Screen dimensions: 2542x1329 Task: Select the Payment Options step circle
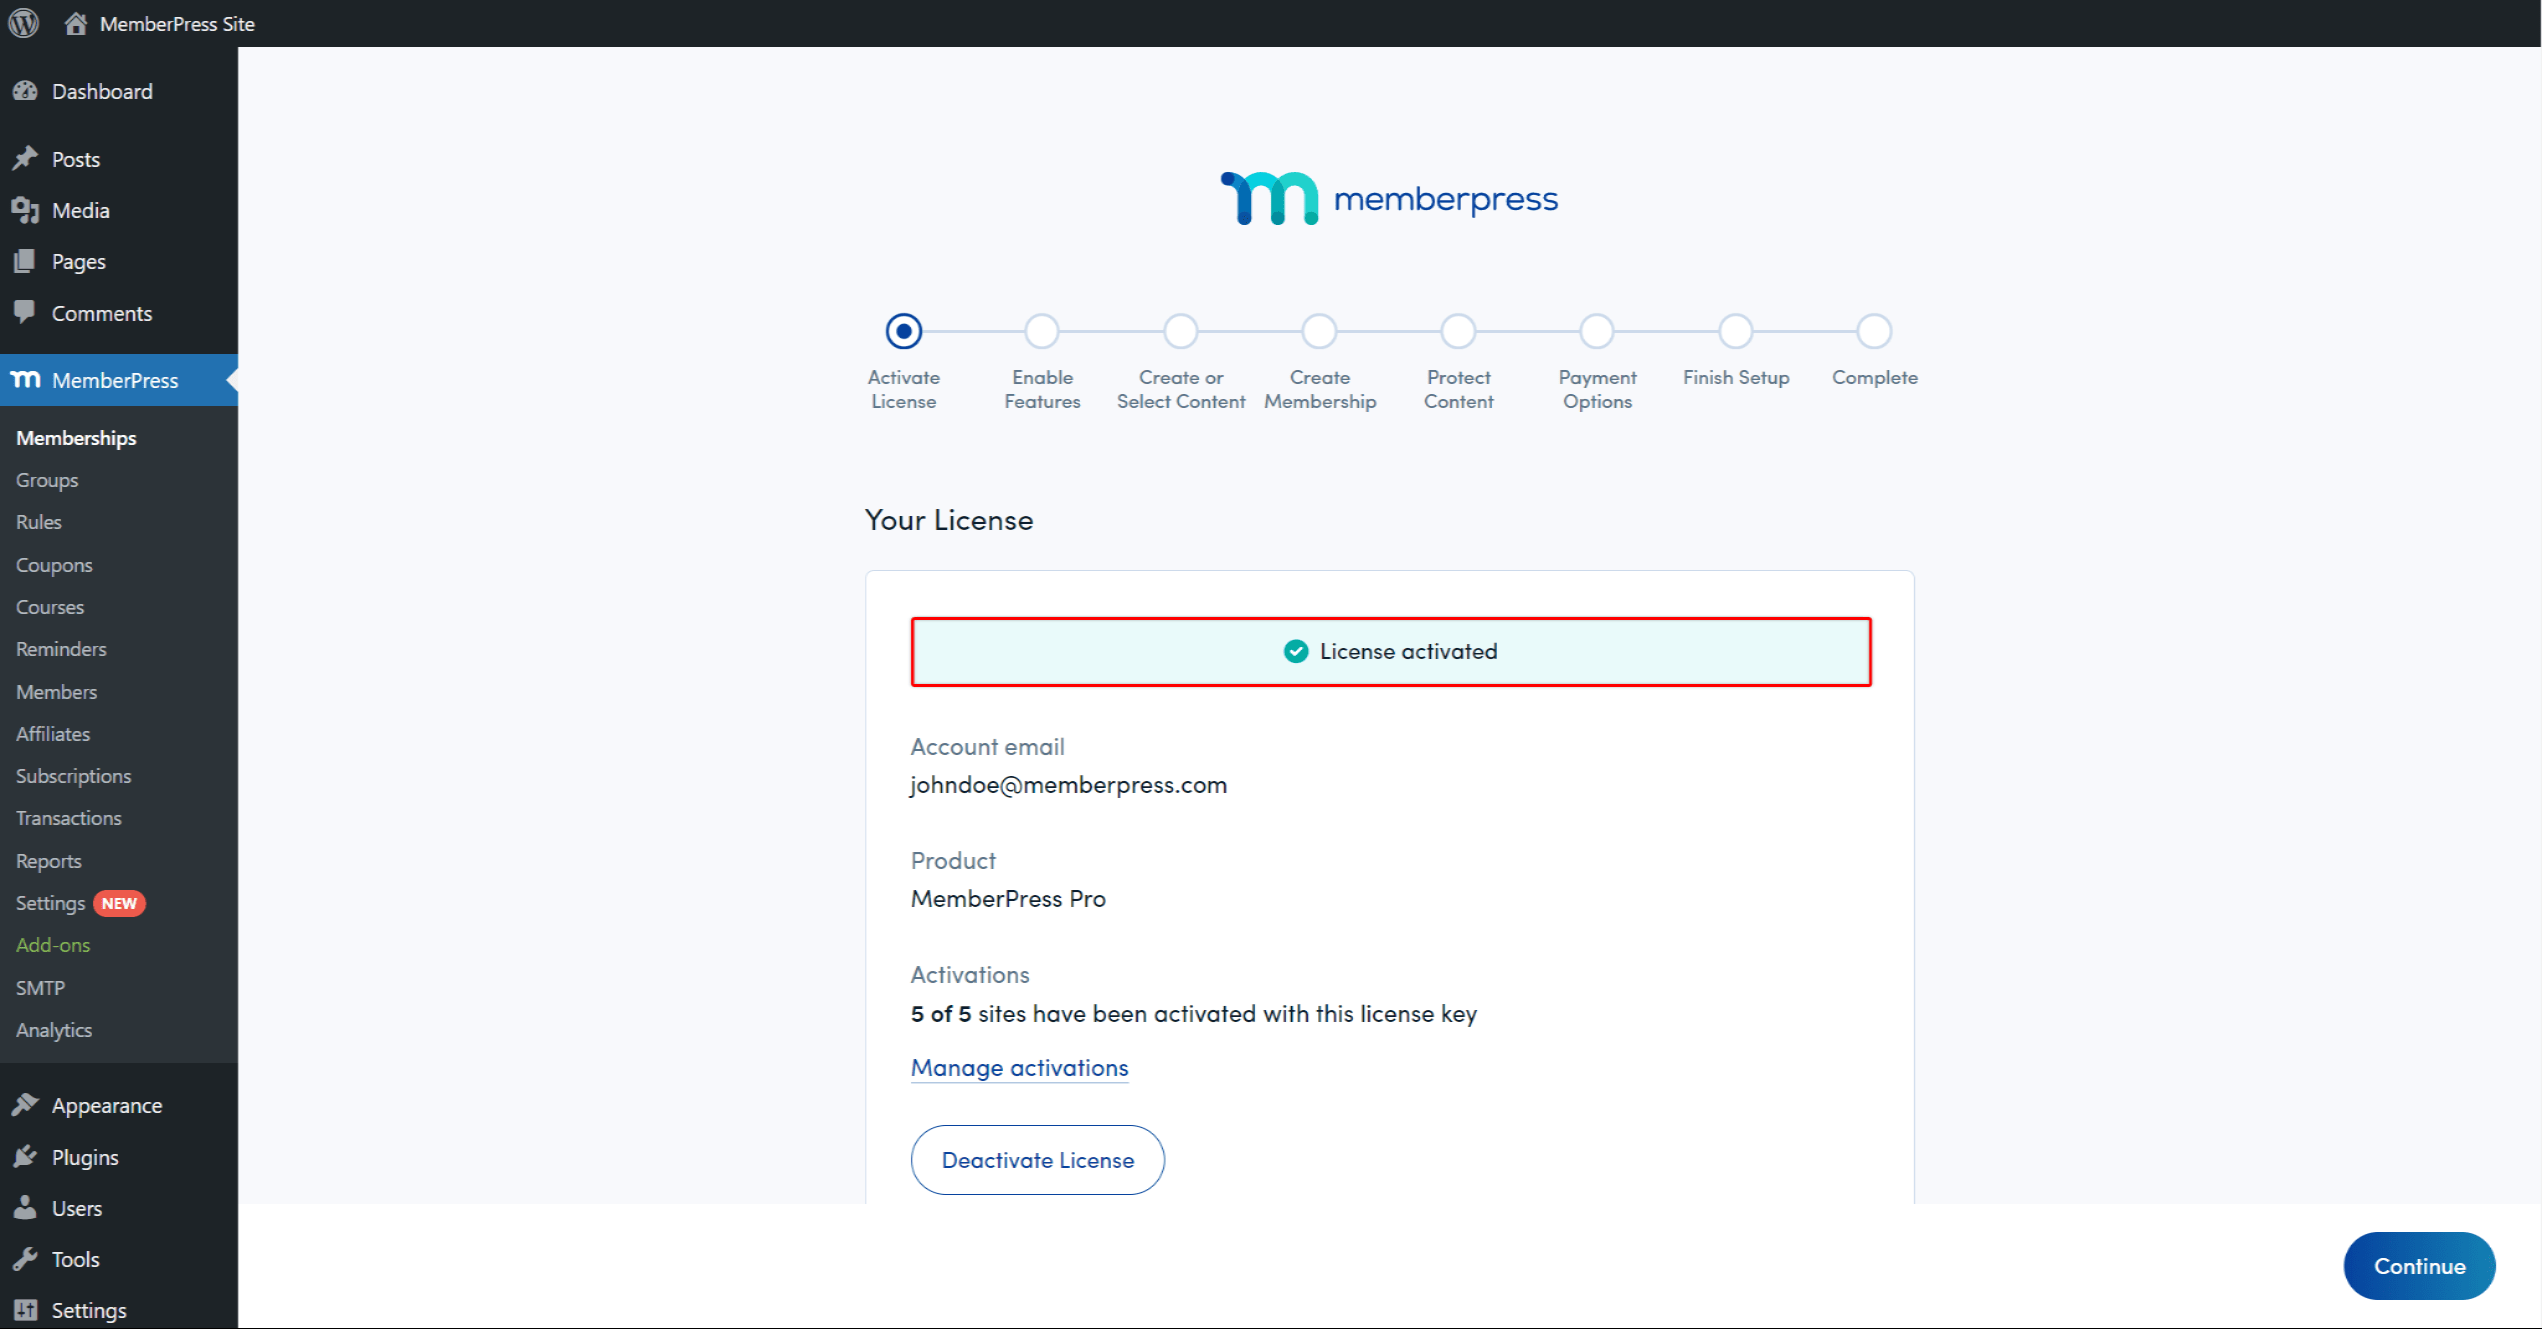tap(1597, 331)
